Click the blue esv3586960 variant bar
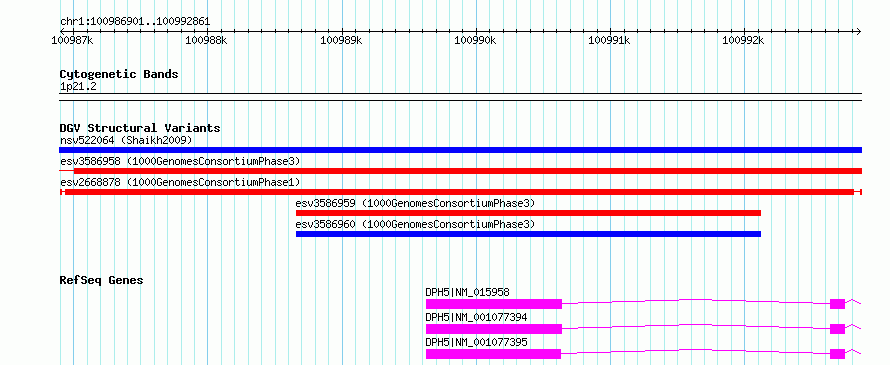 (x=528, y=234)
